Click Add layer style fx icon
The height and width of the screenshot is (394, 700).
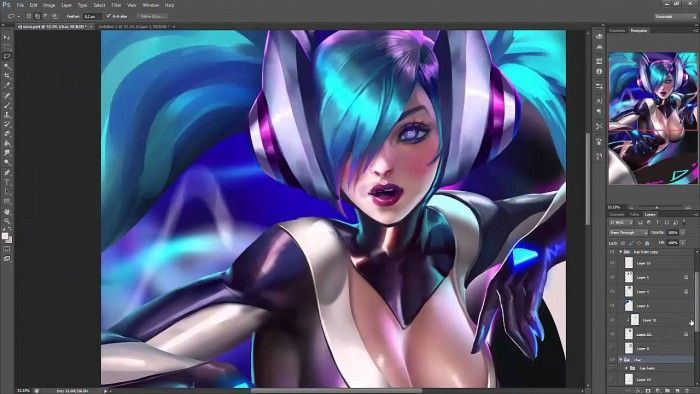(x=638, y=391)
